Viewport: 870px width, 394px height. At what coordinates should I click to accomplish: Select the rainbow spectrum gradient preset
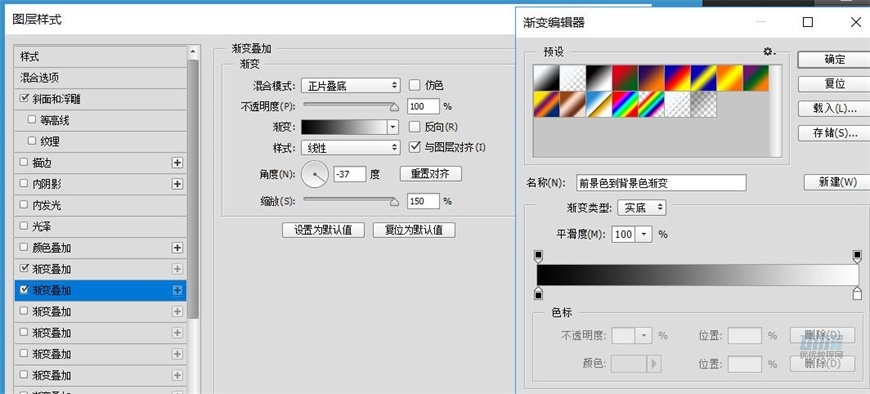pyautogui.click(x=625, y=104)
